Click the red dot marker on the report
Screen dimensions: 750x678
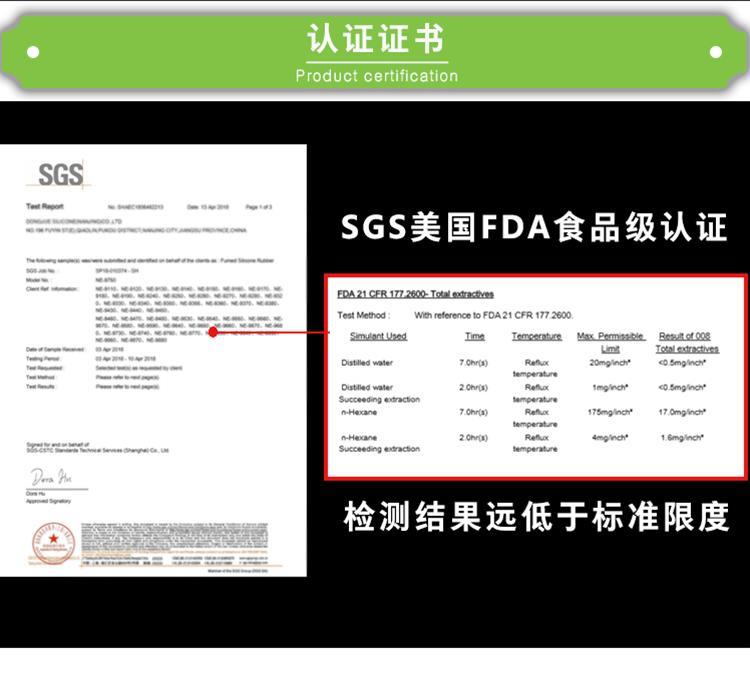[x=213, y=332]
